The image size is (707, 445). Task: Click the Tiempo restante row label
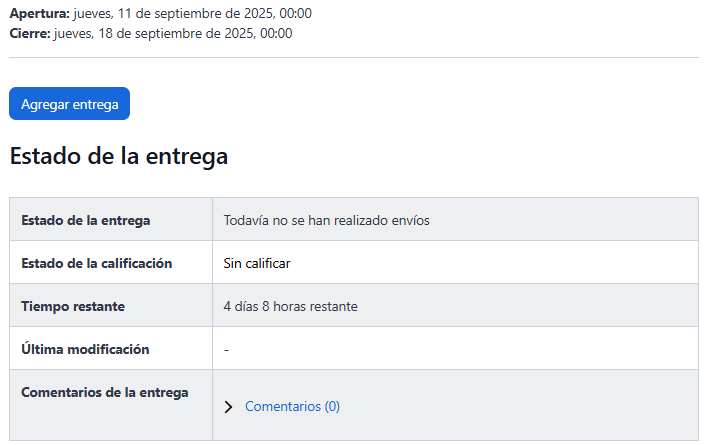coord(73,306)
